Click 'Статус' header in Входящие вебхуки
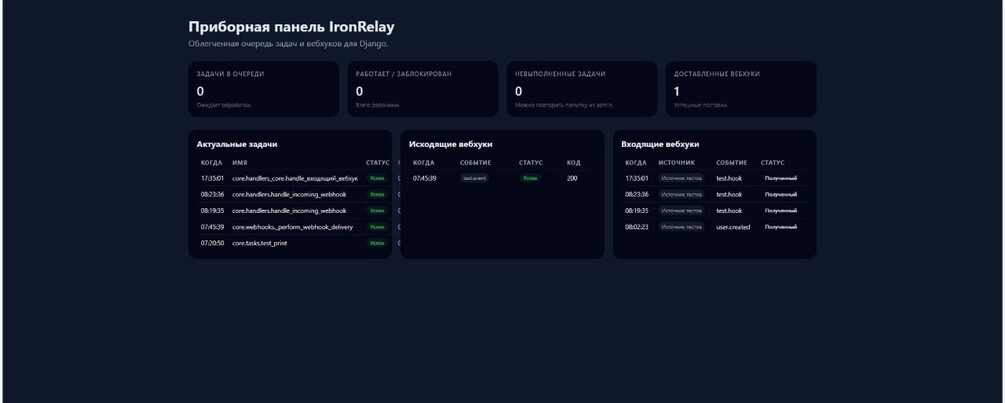 (772, 163)
